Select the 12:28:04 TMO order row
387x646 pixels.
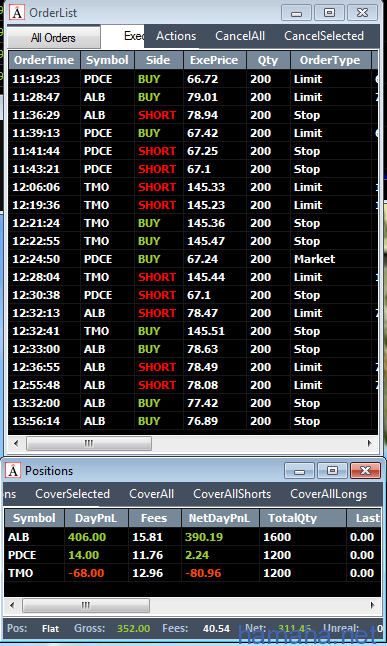(193, 277)
